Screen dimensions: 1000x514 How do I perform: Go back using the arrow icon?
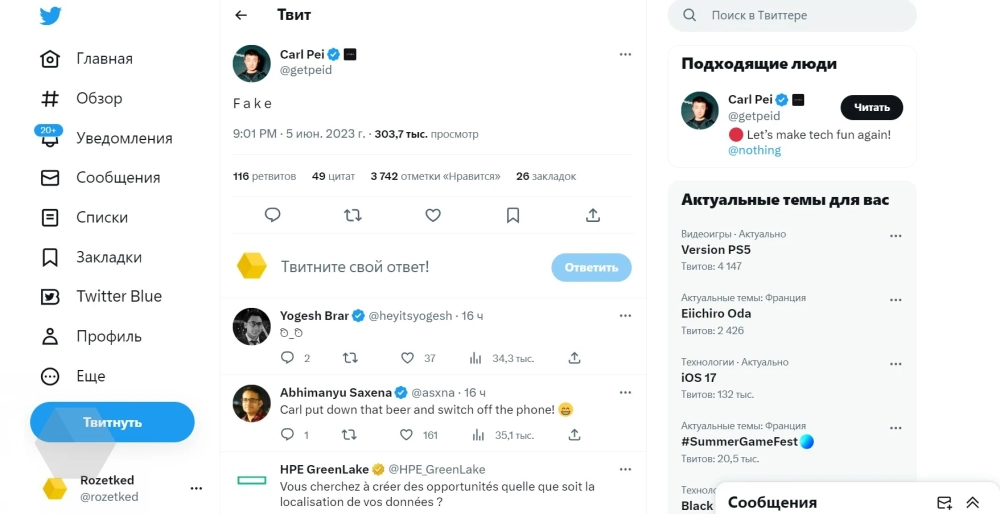[240, 15]
